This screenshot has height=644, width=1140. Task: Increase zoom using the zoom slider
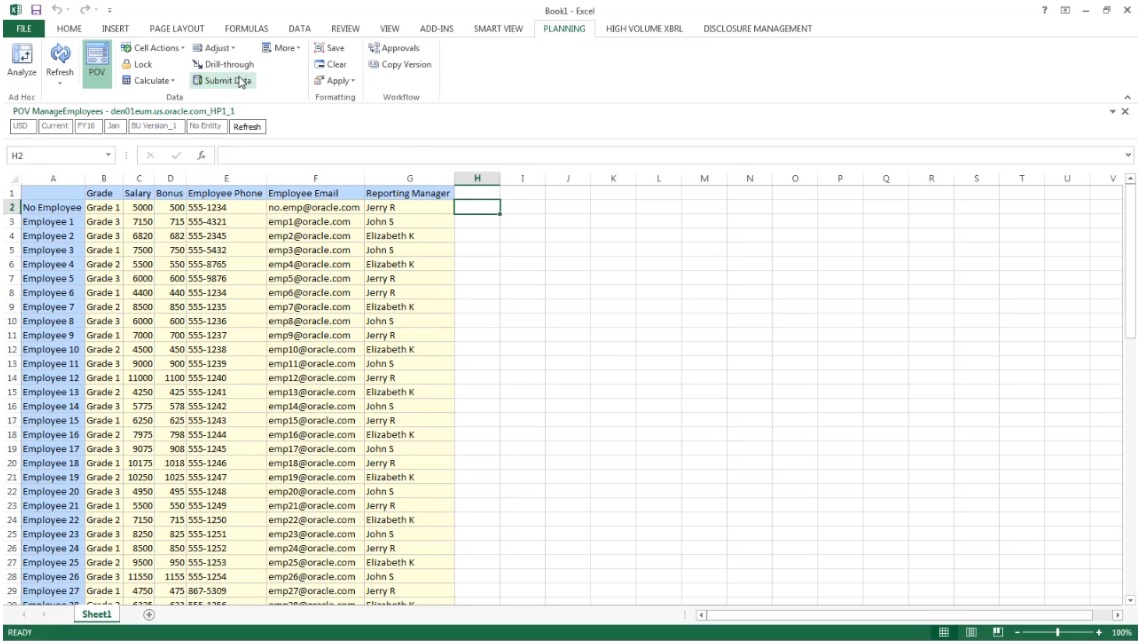[x=1099, y=632]
